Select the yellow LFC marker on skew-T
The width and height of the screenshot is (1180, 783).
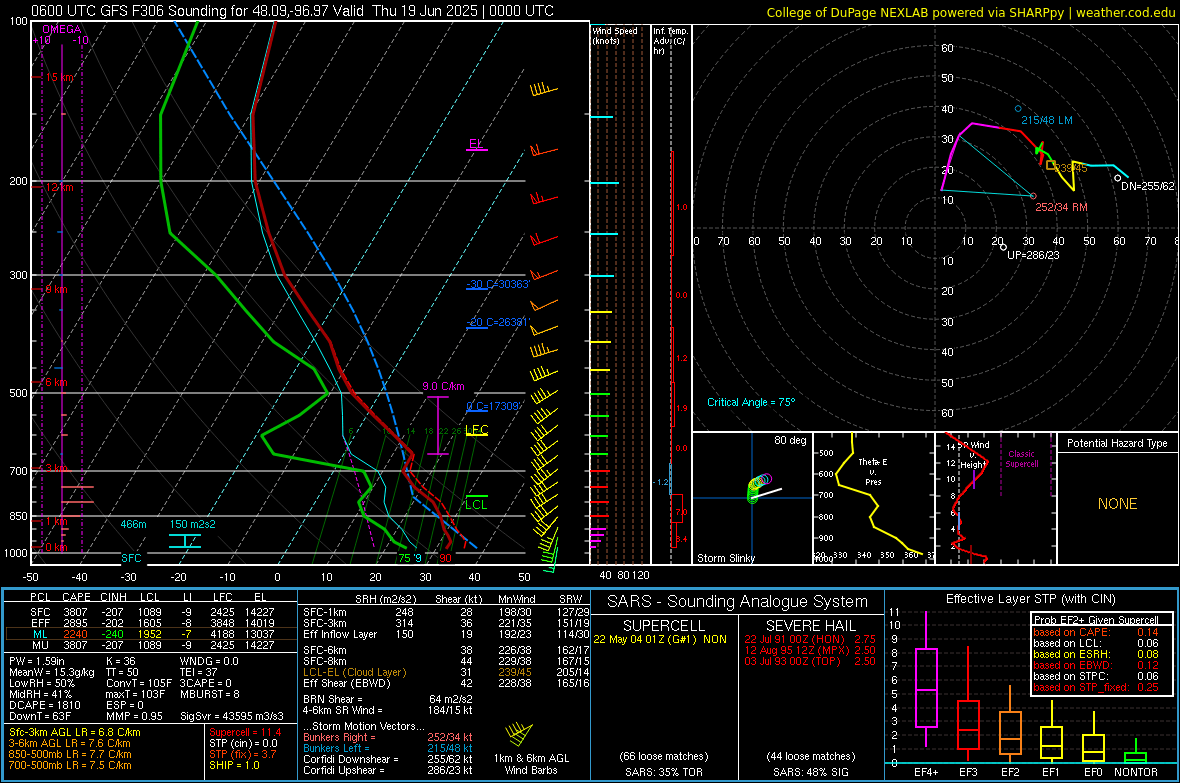pos(476,430)
